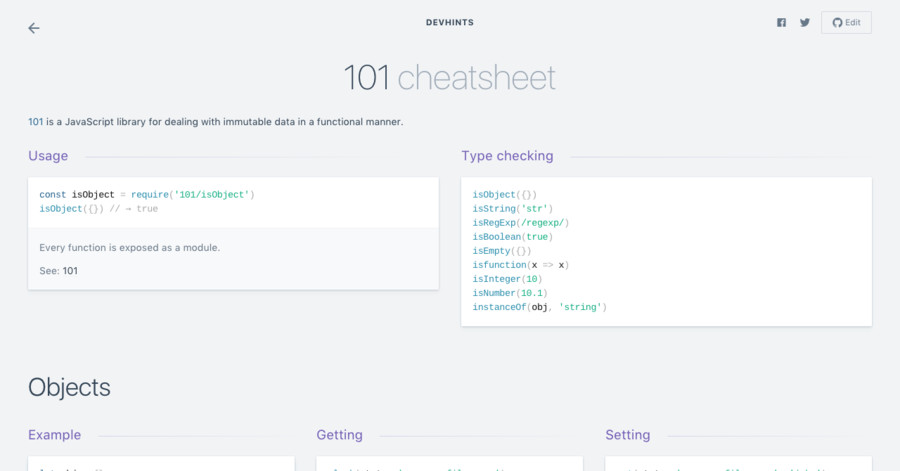Jump to the Usage section heading

48,156
